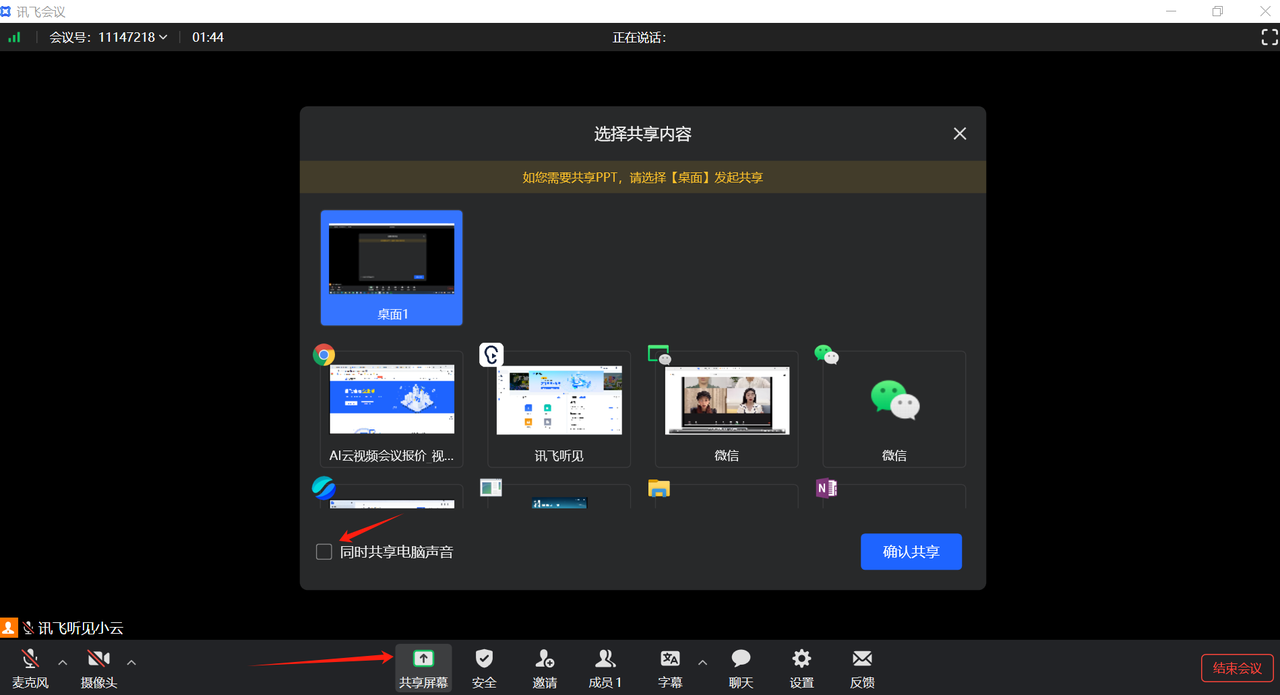Screen dimensions: 1280x695
Task: Click the 讯飞听见小云 participant name
Action: coord(80,628)
